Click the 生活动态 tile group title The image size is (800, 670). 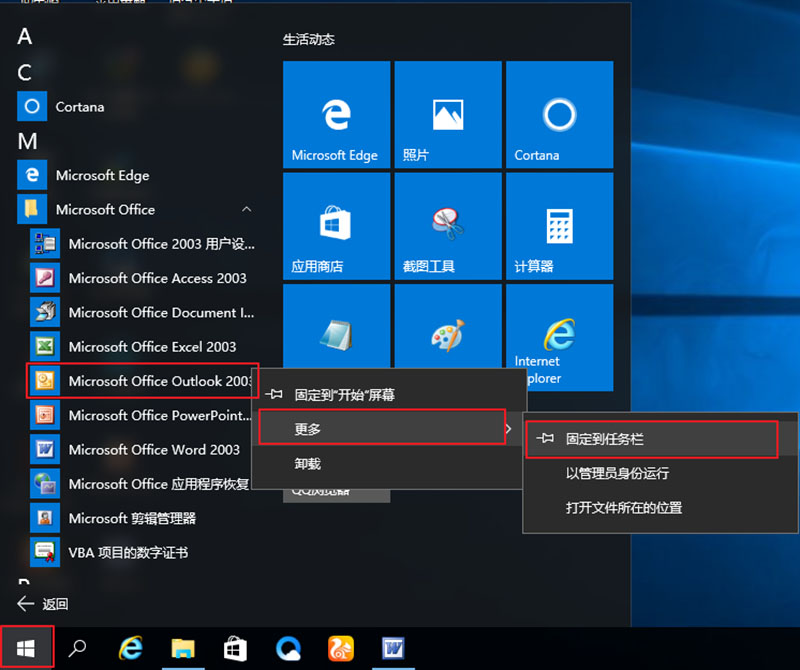pos(309,39)
